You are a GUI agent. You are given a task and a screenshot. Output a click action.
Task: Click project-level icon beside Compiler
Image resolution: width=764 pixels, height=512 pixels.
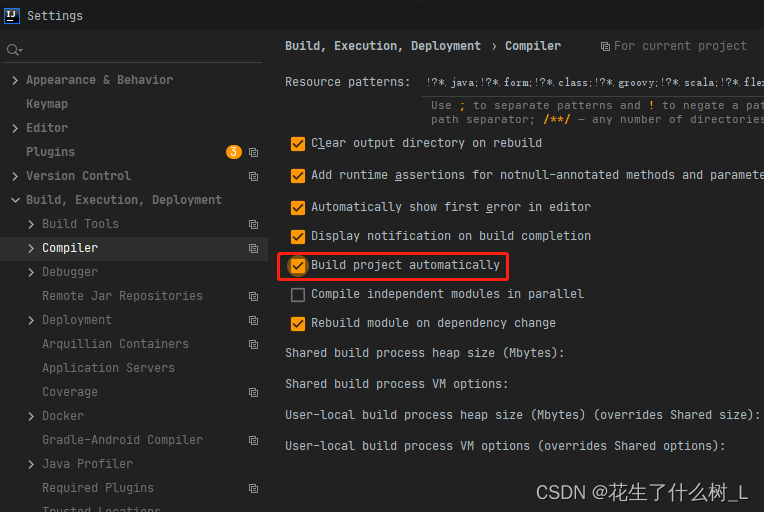[254, 249]
